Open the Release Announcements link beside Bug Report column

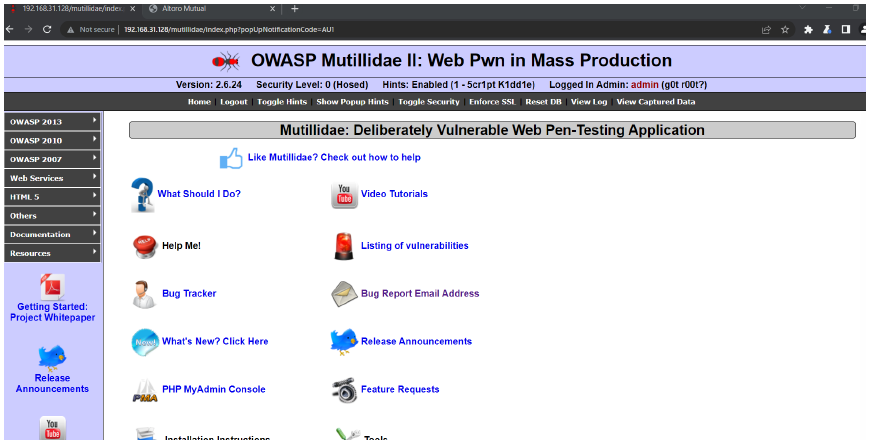click(417, 341)
